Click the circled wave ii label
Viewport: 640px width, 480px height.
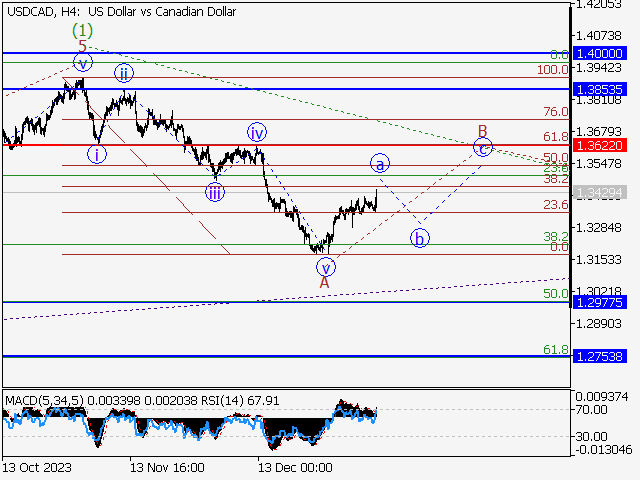click(x=122, y=73)
